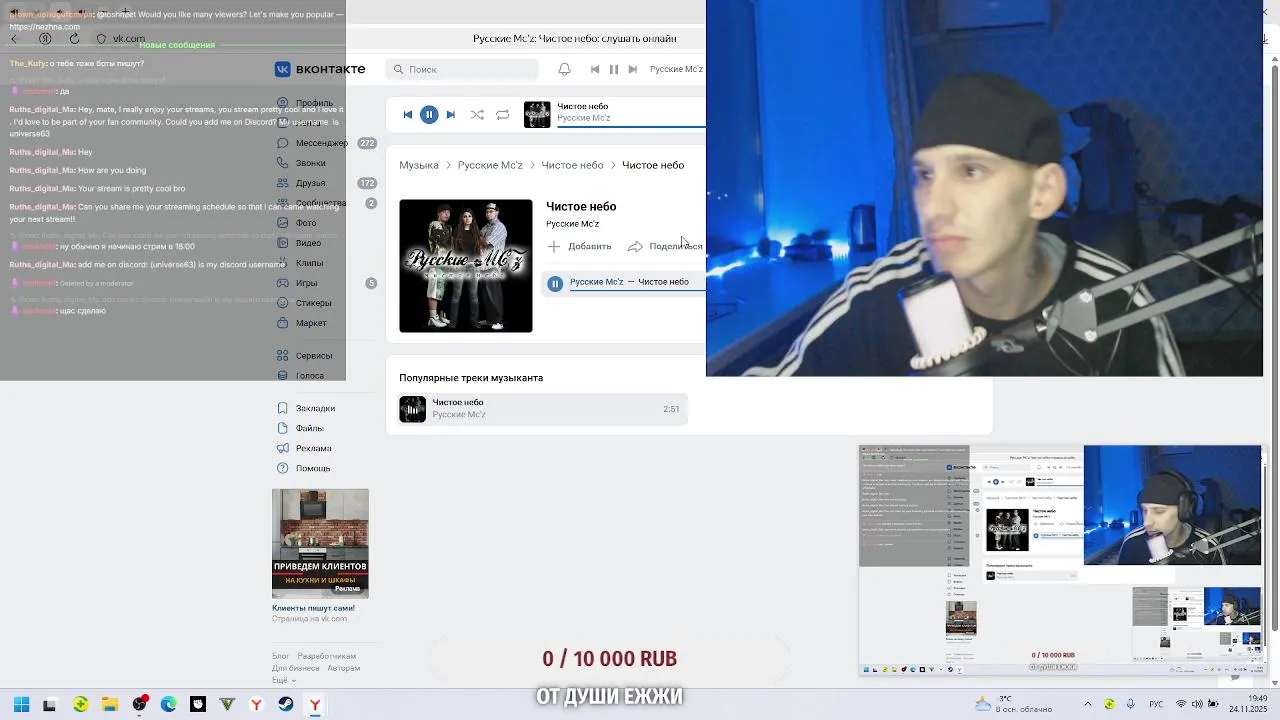Pause the round blue player button
This screenshot has height=720, width=1280.
pos(429,114)
